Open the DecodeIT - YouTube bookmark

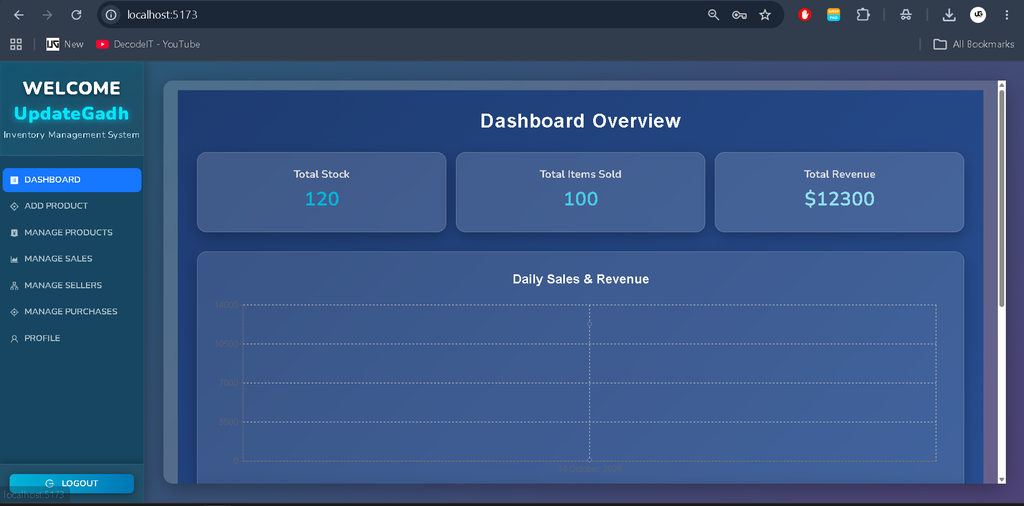tap(148, 44)
